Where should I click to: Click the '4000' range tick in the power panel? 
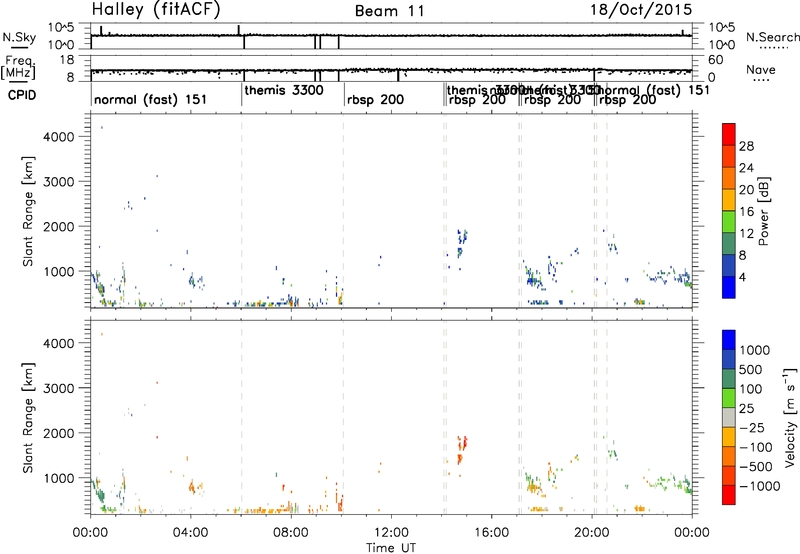click(59, 137)
